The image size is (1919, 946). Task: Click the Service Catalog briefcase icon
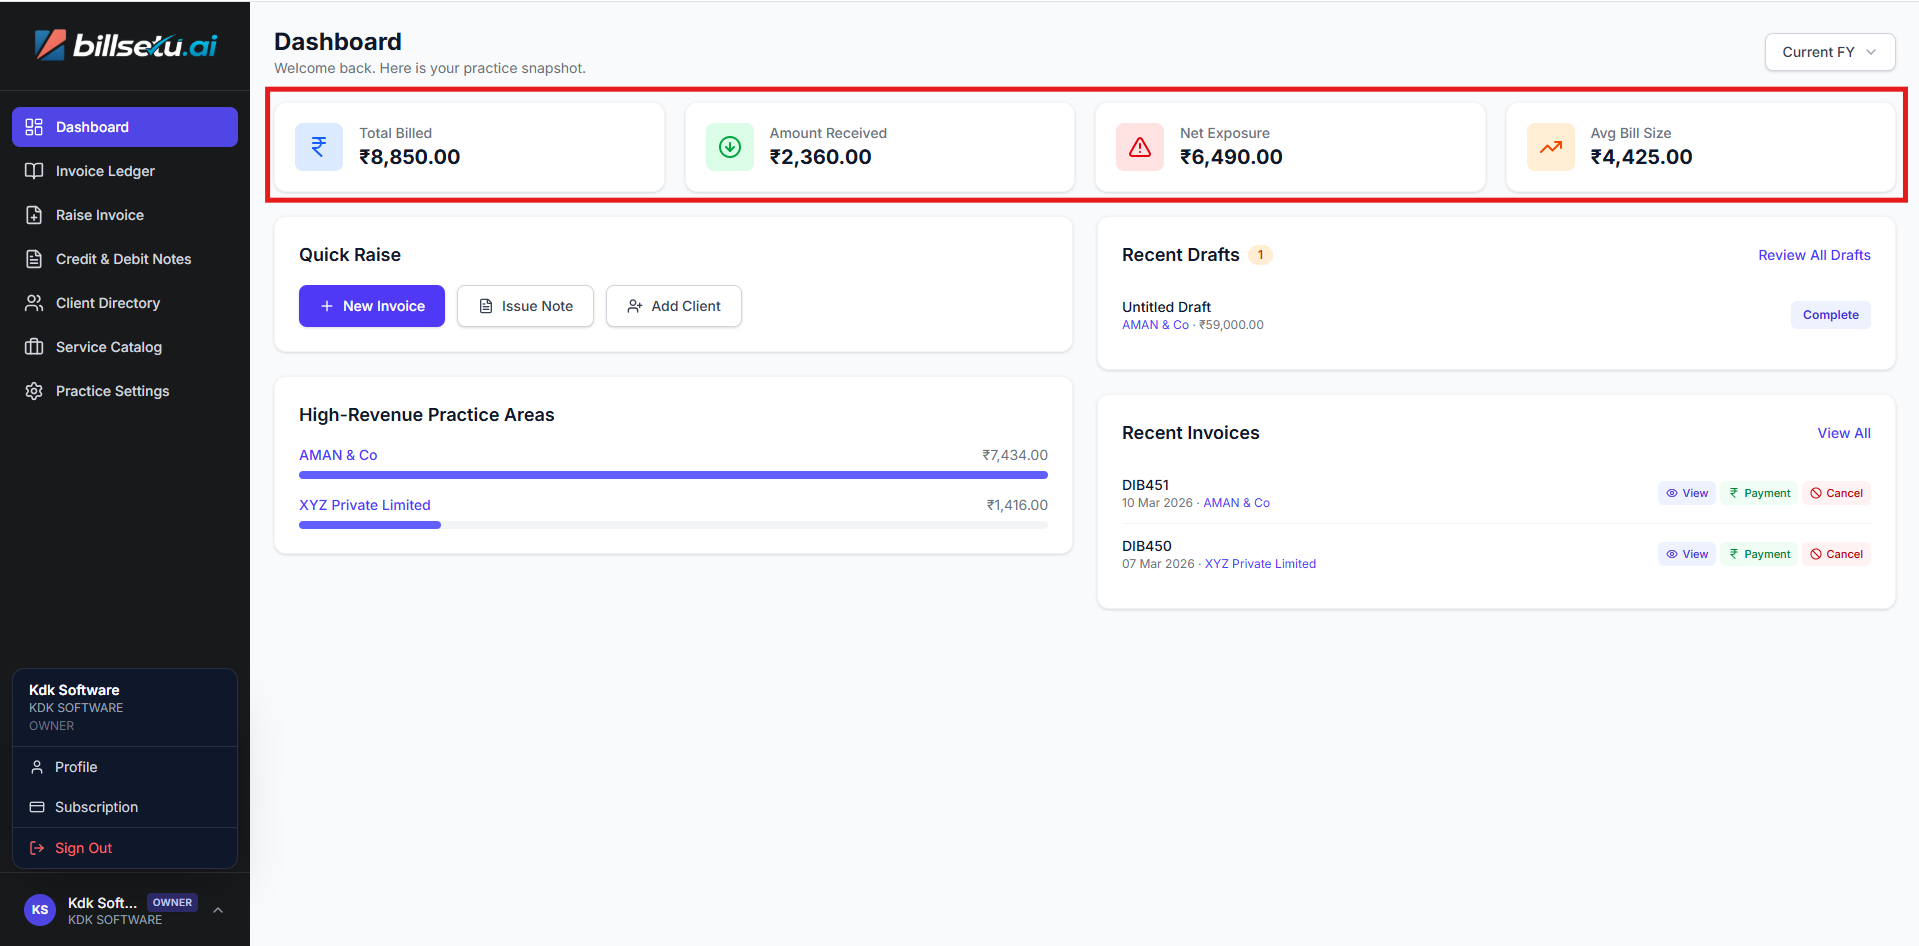tap(34, 347)
